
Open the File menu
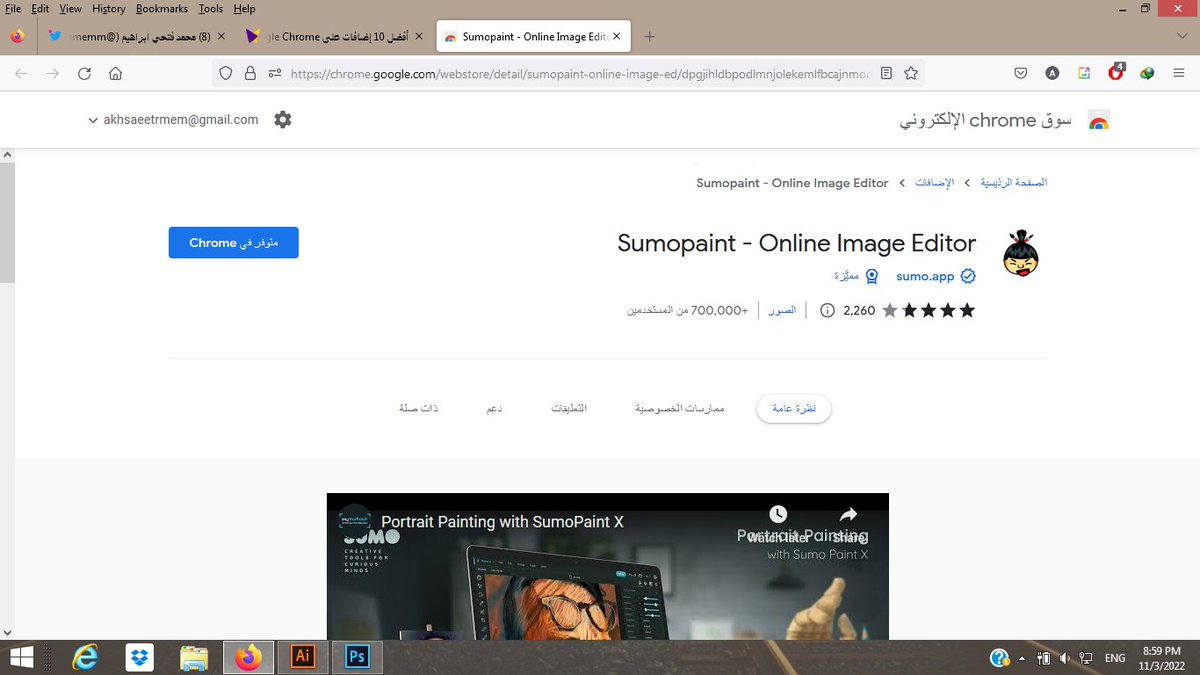[13, 8]
